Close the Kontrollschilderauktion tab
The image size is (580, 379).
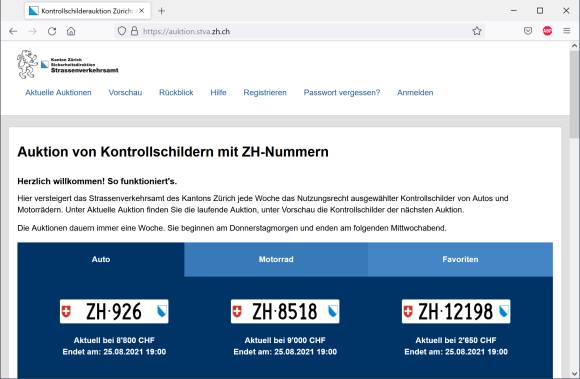pos(142,11)
